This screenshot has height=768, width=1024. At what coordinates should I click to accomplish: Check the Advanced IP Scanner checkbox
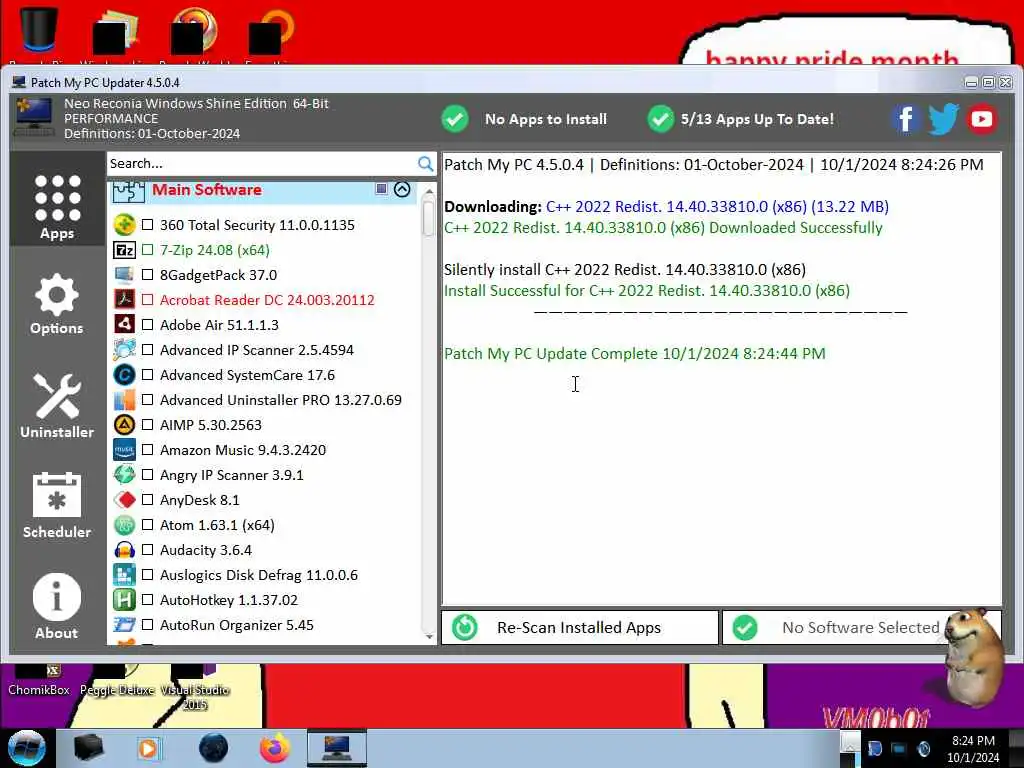coord(148,350)
